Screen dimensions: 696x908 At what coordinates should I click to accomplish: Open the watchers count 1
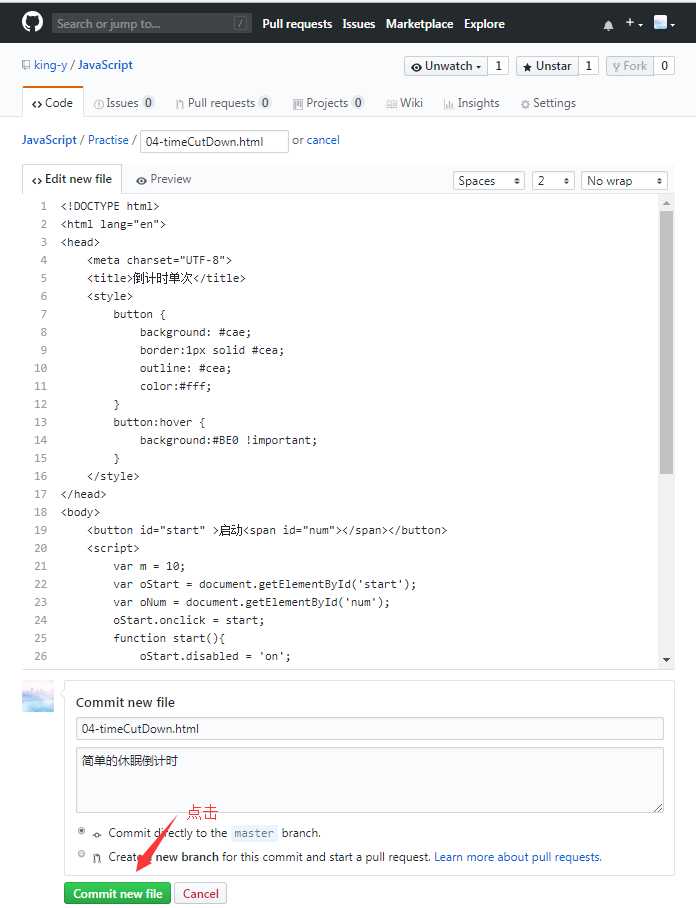point(498,66)
